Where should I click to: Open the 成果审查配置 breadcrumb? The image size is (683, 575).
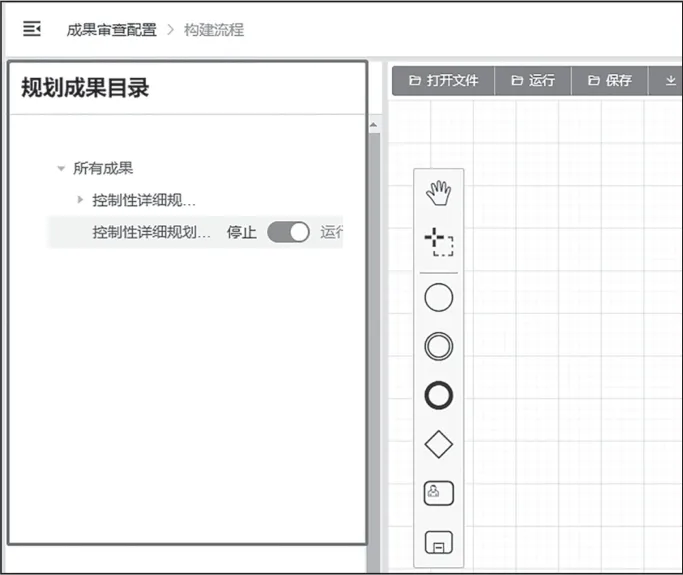pos(112,30)
